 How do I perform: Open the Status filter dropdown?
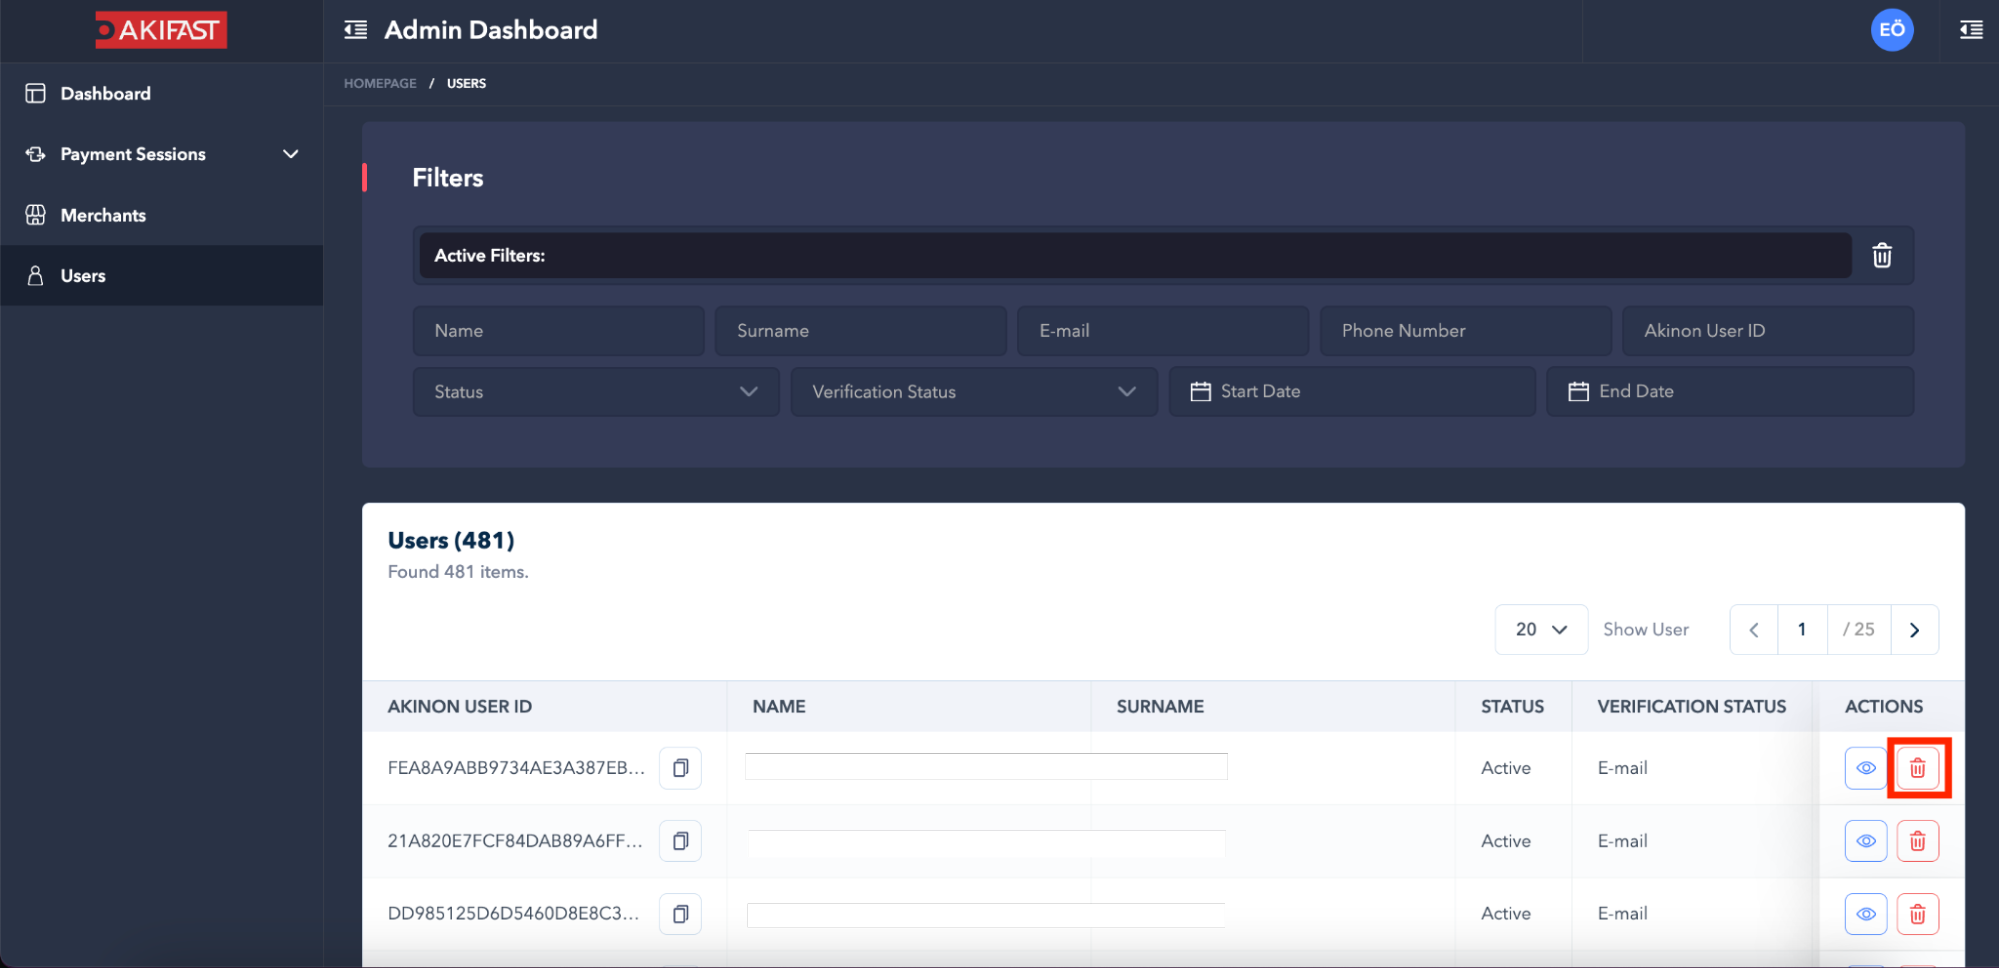pos(595,392)
